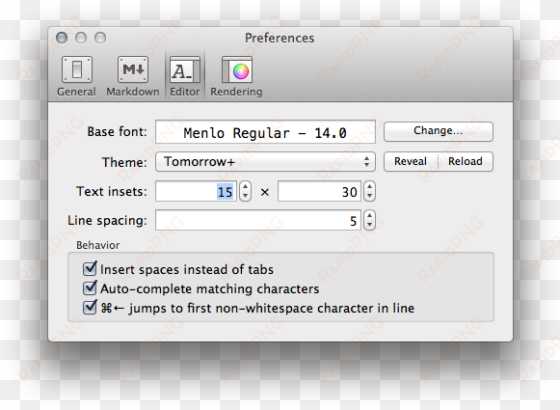The width and height of the screenshot is (560, 410).
Task: Open the Rendering color wheel icon
Action: pos(237,70)
